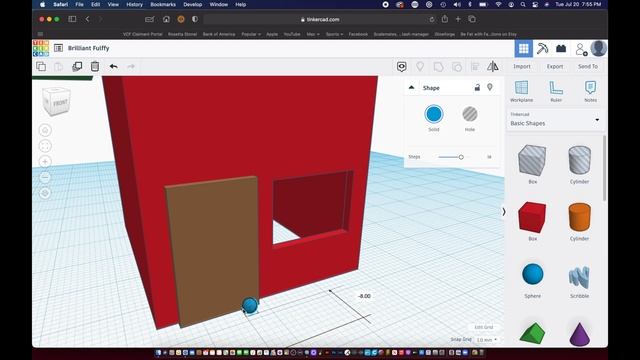
Task: Delete selection with the trash icon
Action: tap(95, 66)
